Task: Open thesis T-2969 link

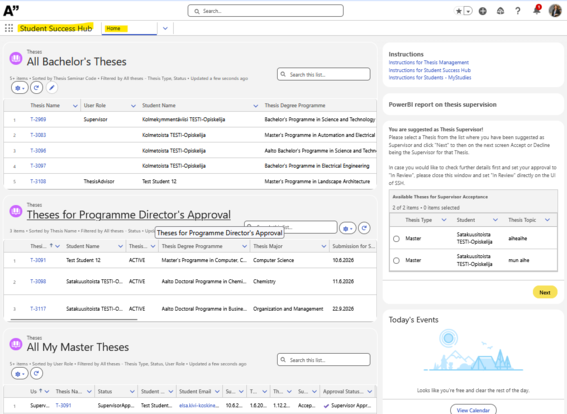Action: (x=38, y=119)
